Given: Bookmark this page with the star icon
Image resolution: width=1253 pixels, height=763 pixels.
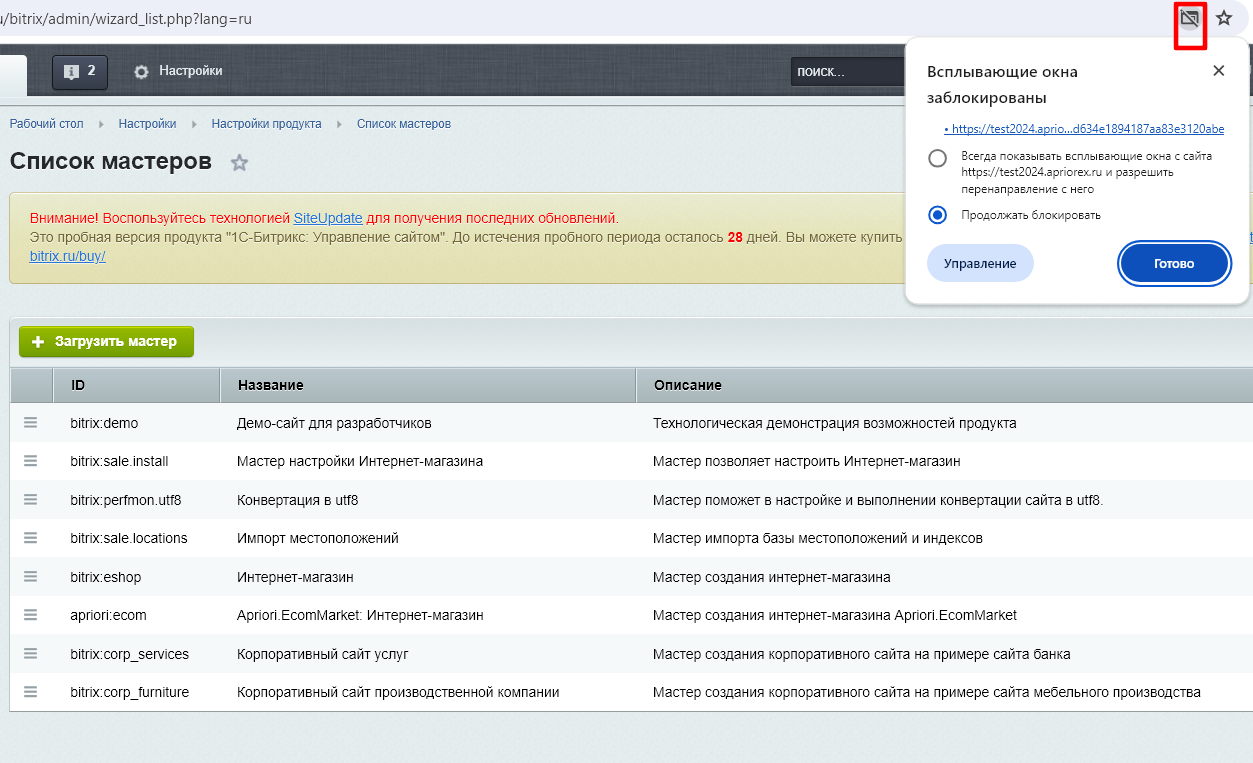Looking at the screenshot, I should click(x=1224, y=19).
